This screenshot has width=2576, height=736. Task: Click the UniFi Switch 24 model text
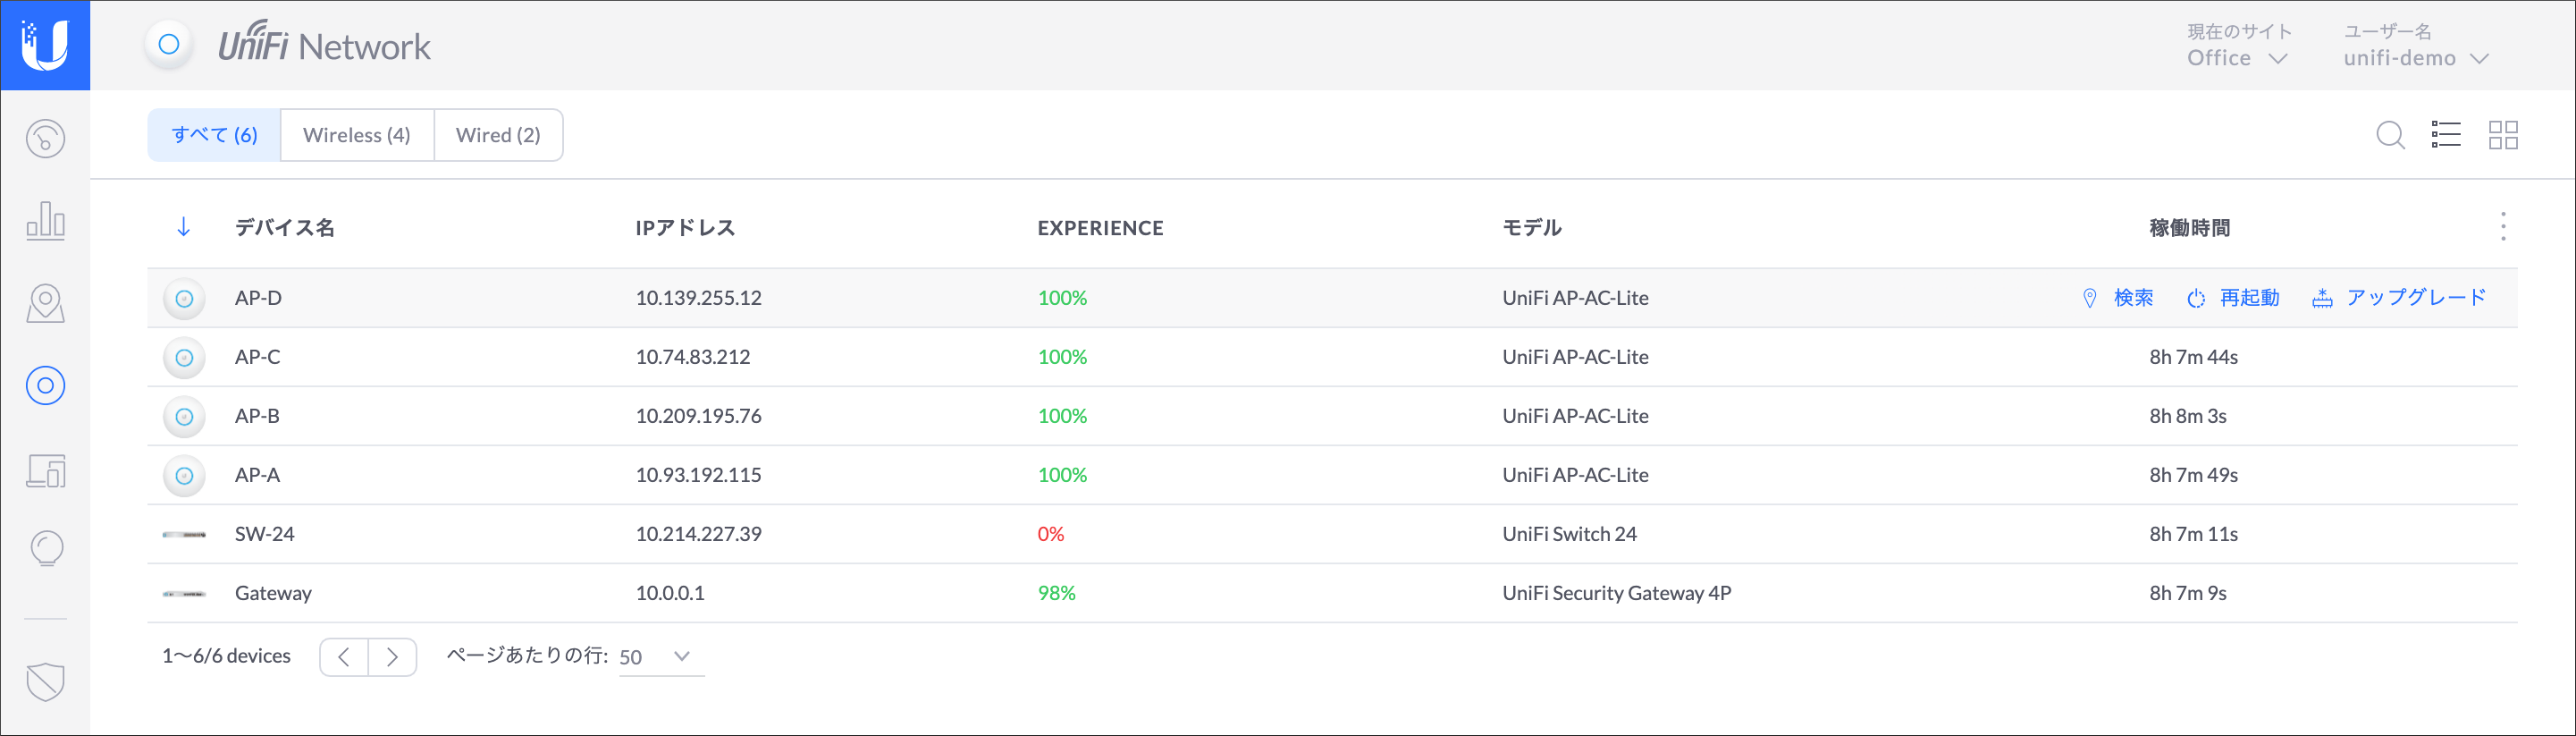click(1569, 534)
